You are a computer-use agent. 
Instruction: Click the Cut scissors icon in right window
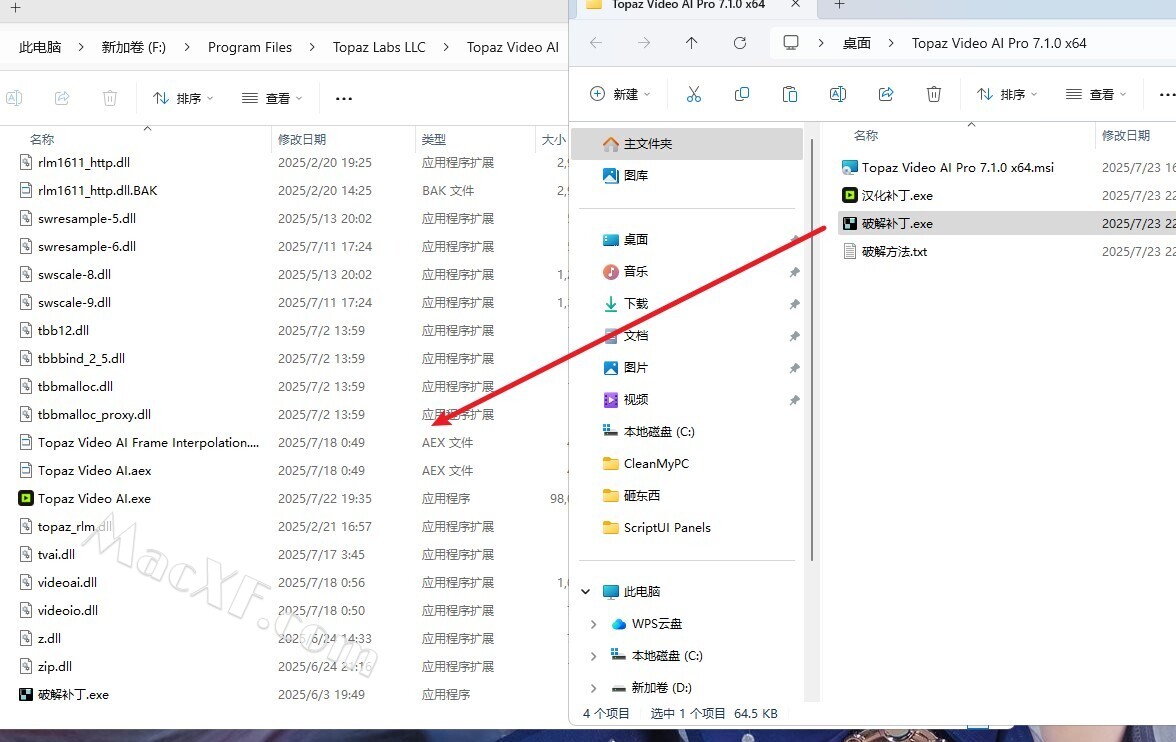694,94
